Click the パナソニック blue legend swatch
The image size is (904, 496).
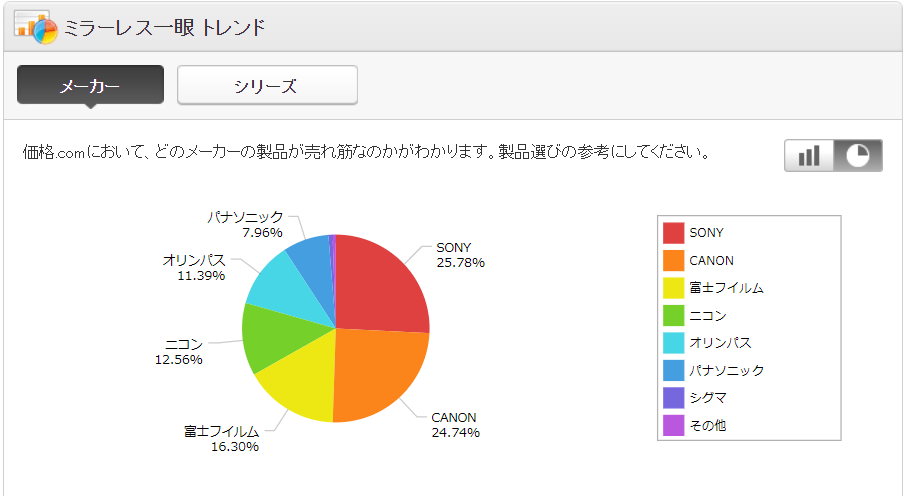click(x=673, y=370)
